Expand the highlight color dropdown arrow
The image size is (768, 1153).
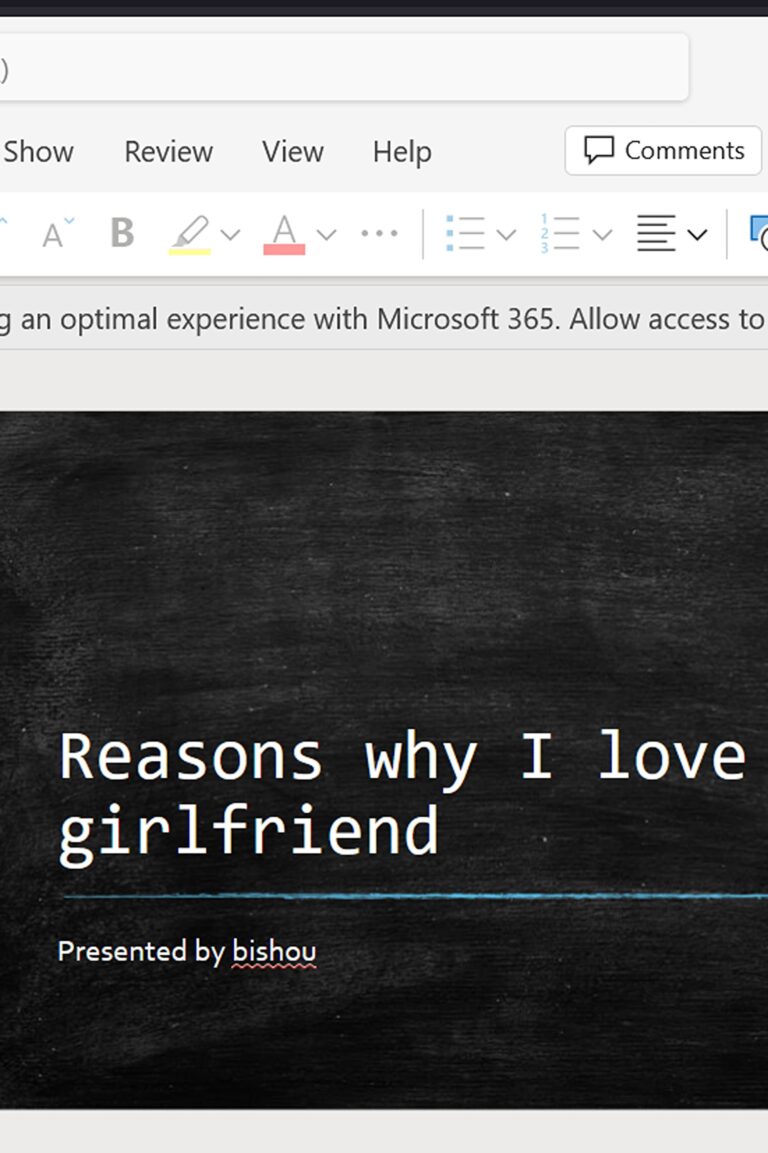231,235
